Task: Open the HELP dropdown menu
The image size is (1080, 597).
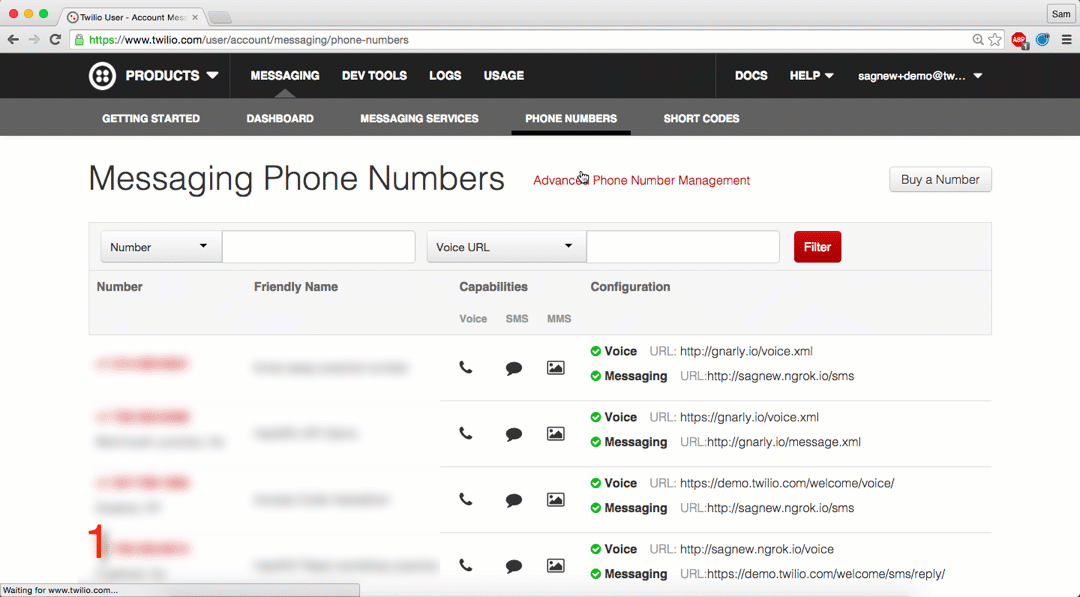Action: pos(811,76)
